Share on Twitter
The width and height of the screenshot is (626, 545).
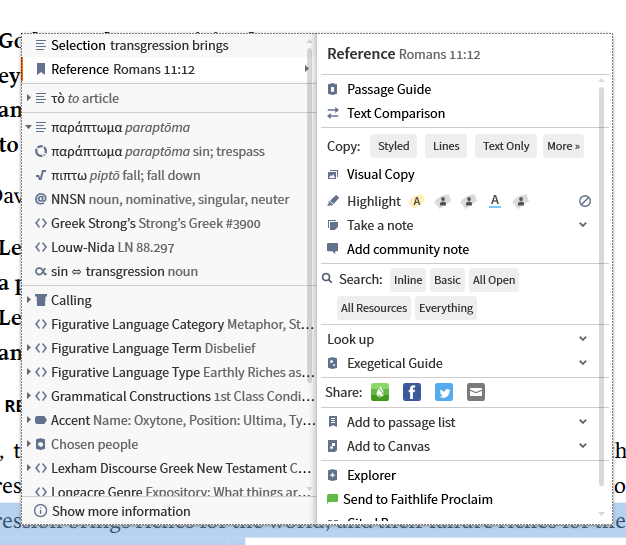tap(444, 392)
